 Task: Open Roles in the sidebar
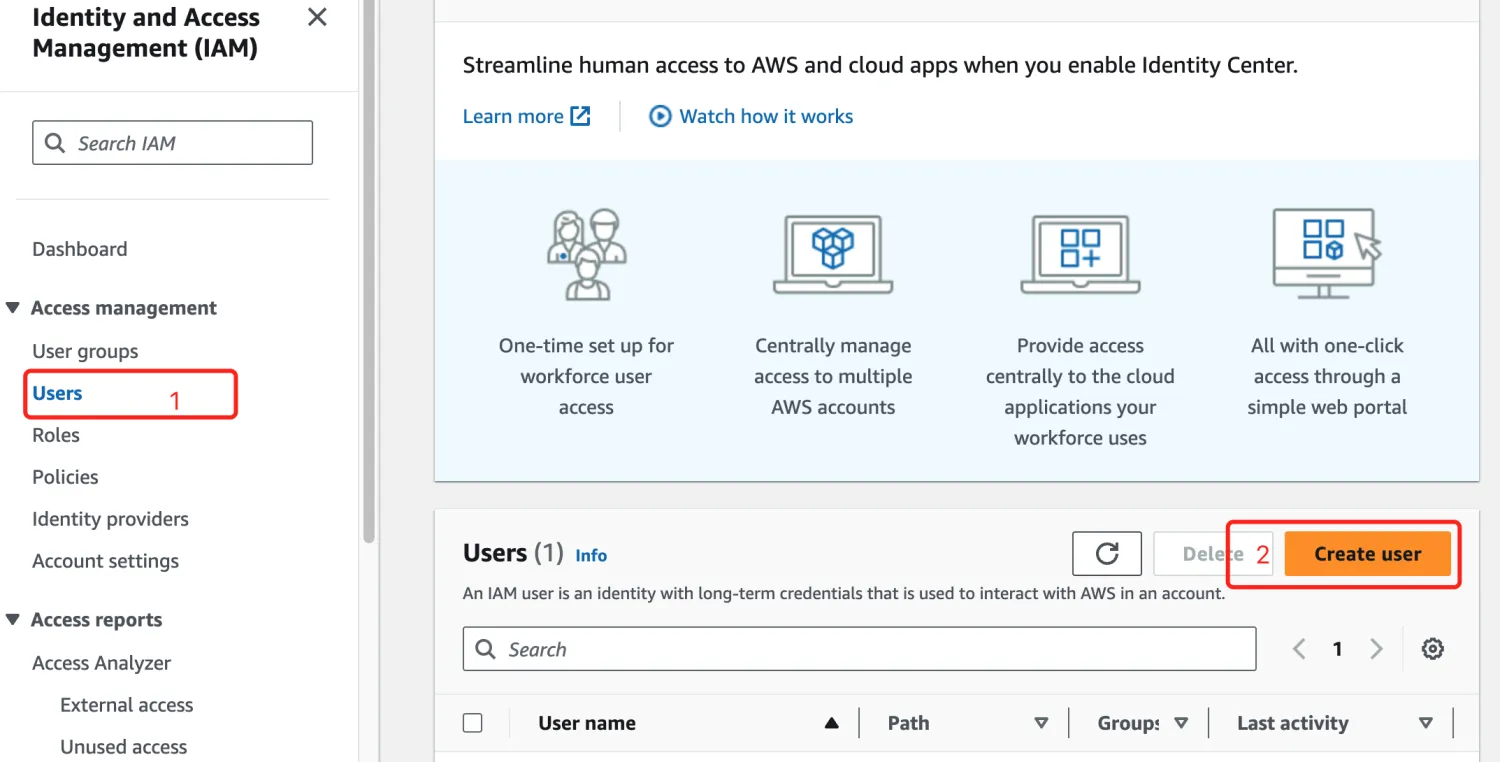tap(56, 435)
